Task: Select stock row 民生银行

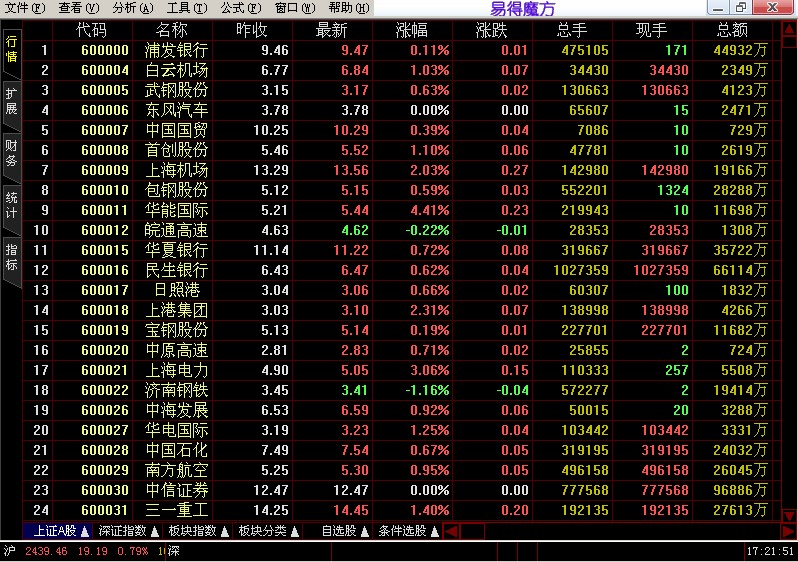Action: 401,270
